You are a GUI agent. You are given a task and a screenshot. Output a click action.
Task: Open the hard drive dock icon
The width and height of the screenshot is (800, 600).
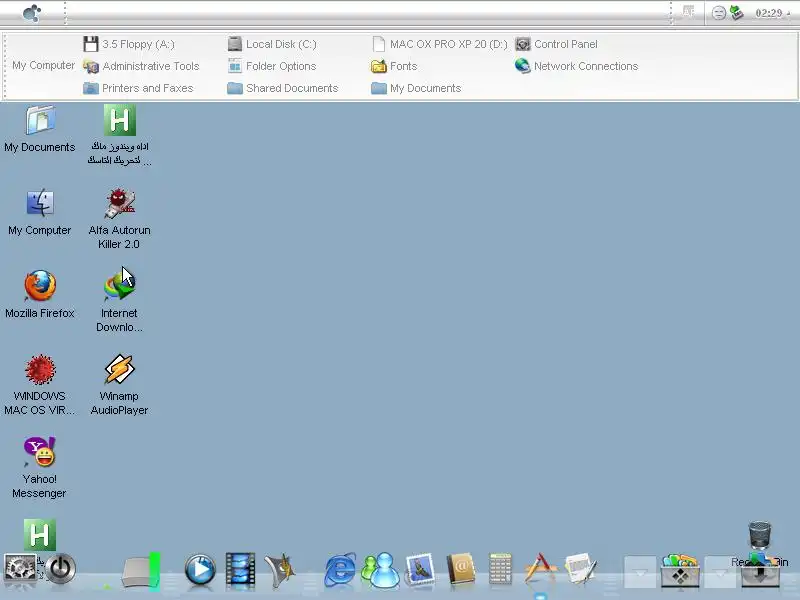(141, 570)
